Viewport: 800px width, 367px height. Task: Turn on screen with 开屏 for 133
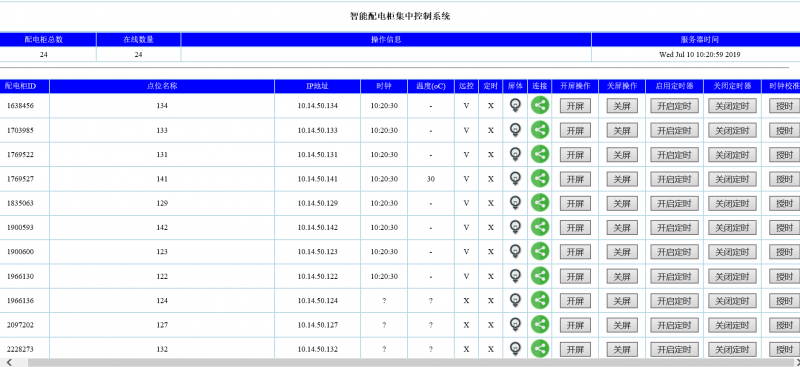point(576,130)
